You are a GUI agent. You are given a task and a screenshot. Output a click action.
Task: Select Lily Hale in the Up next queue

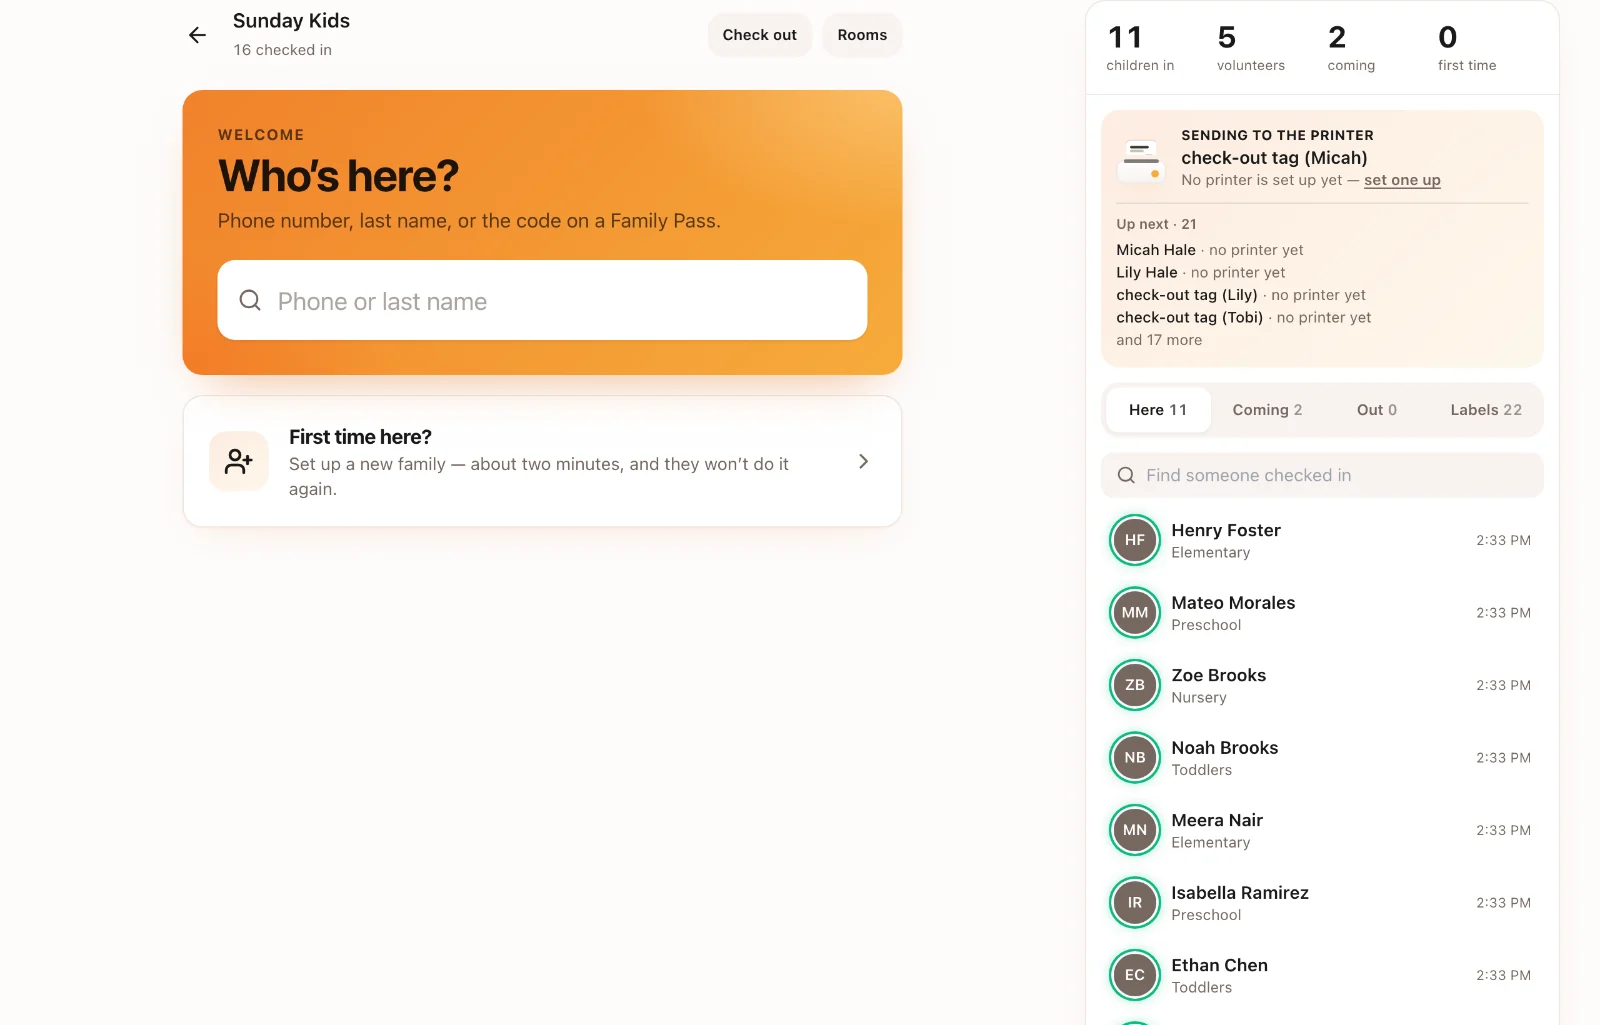[x=1147, y=272]
